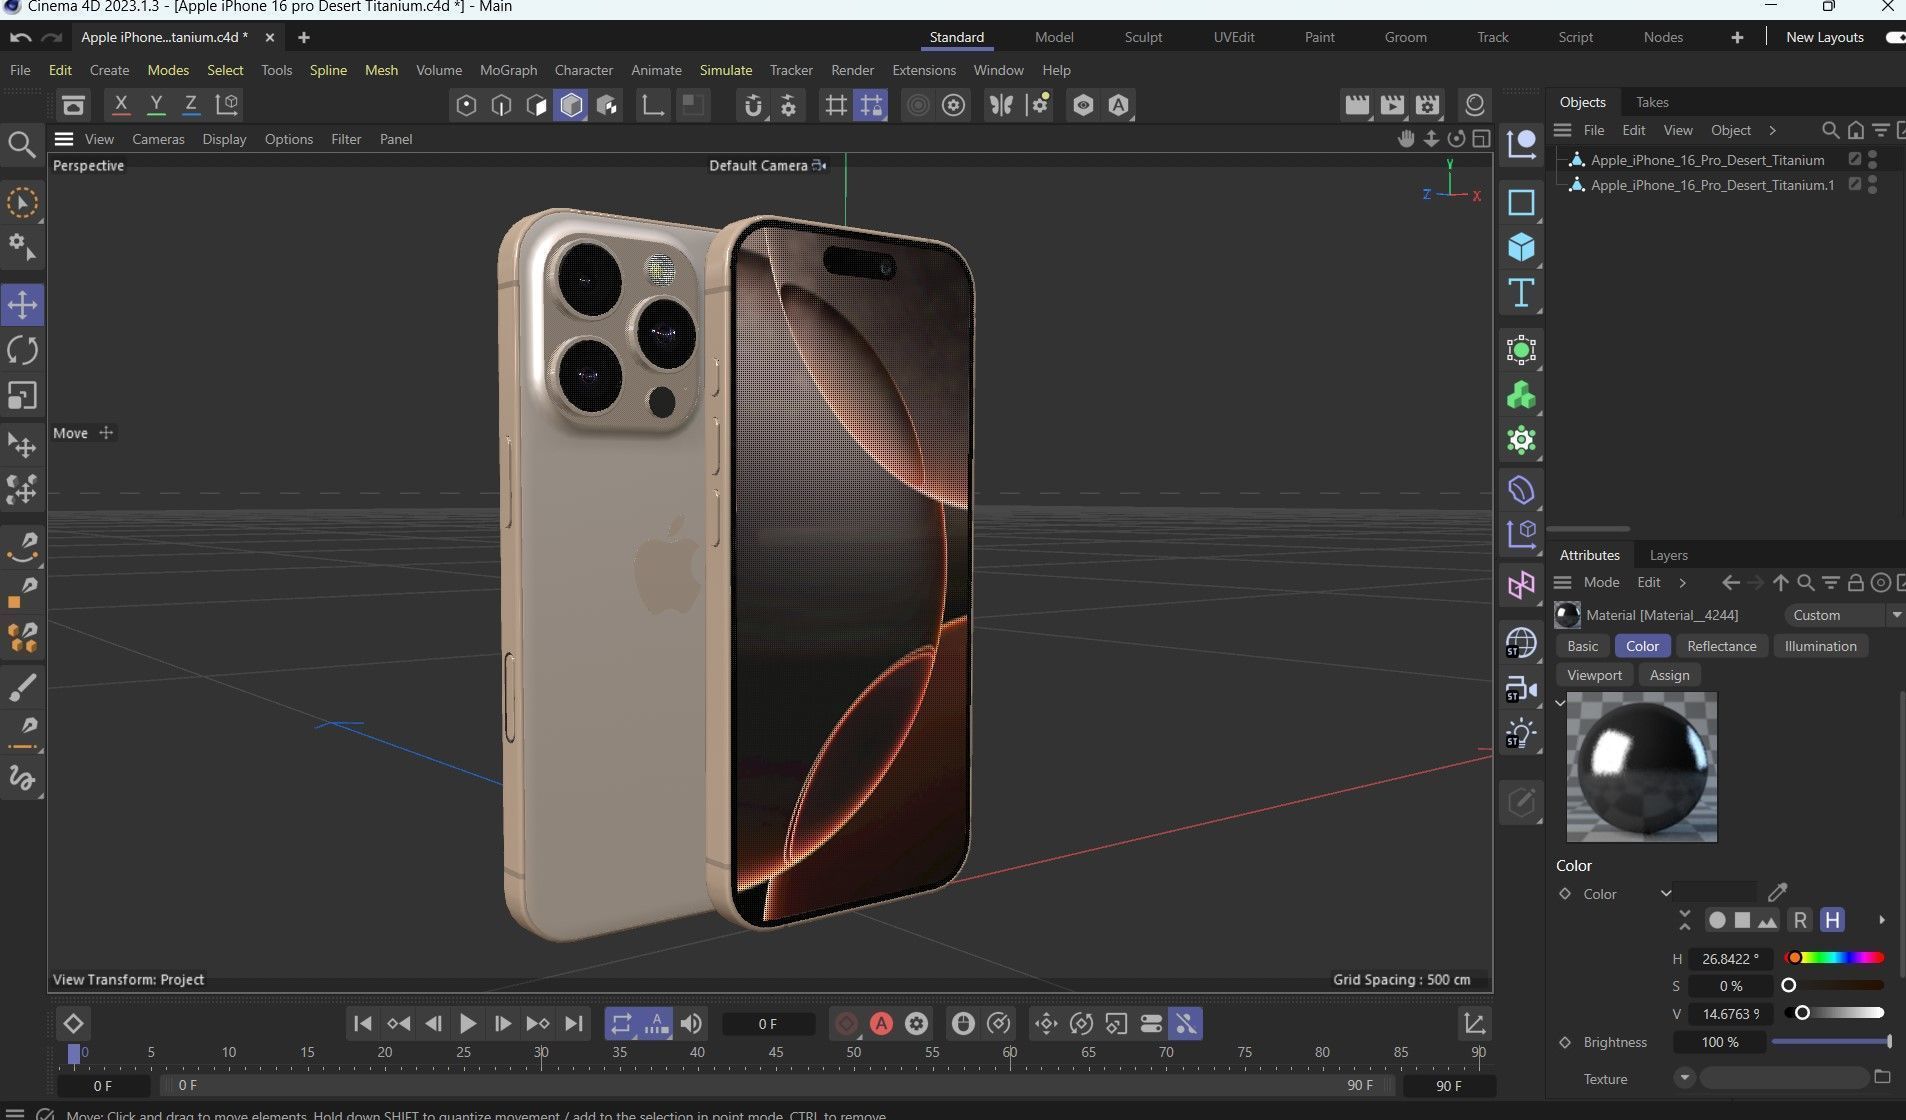This screenshot has width=1906, height=1120.
Task: Open Edit Render Settings
Action: [x=1428, y=105]
